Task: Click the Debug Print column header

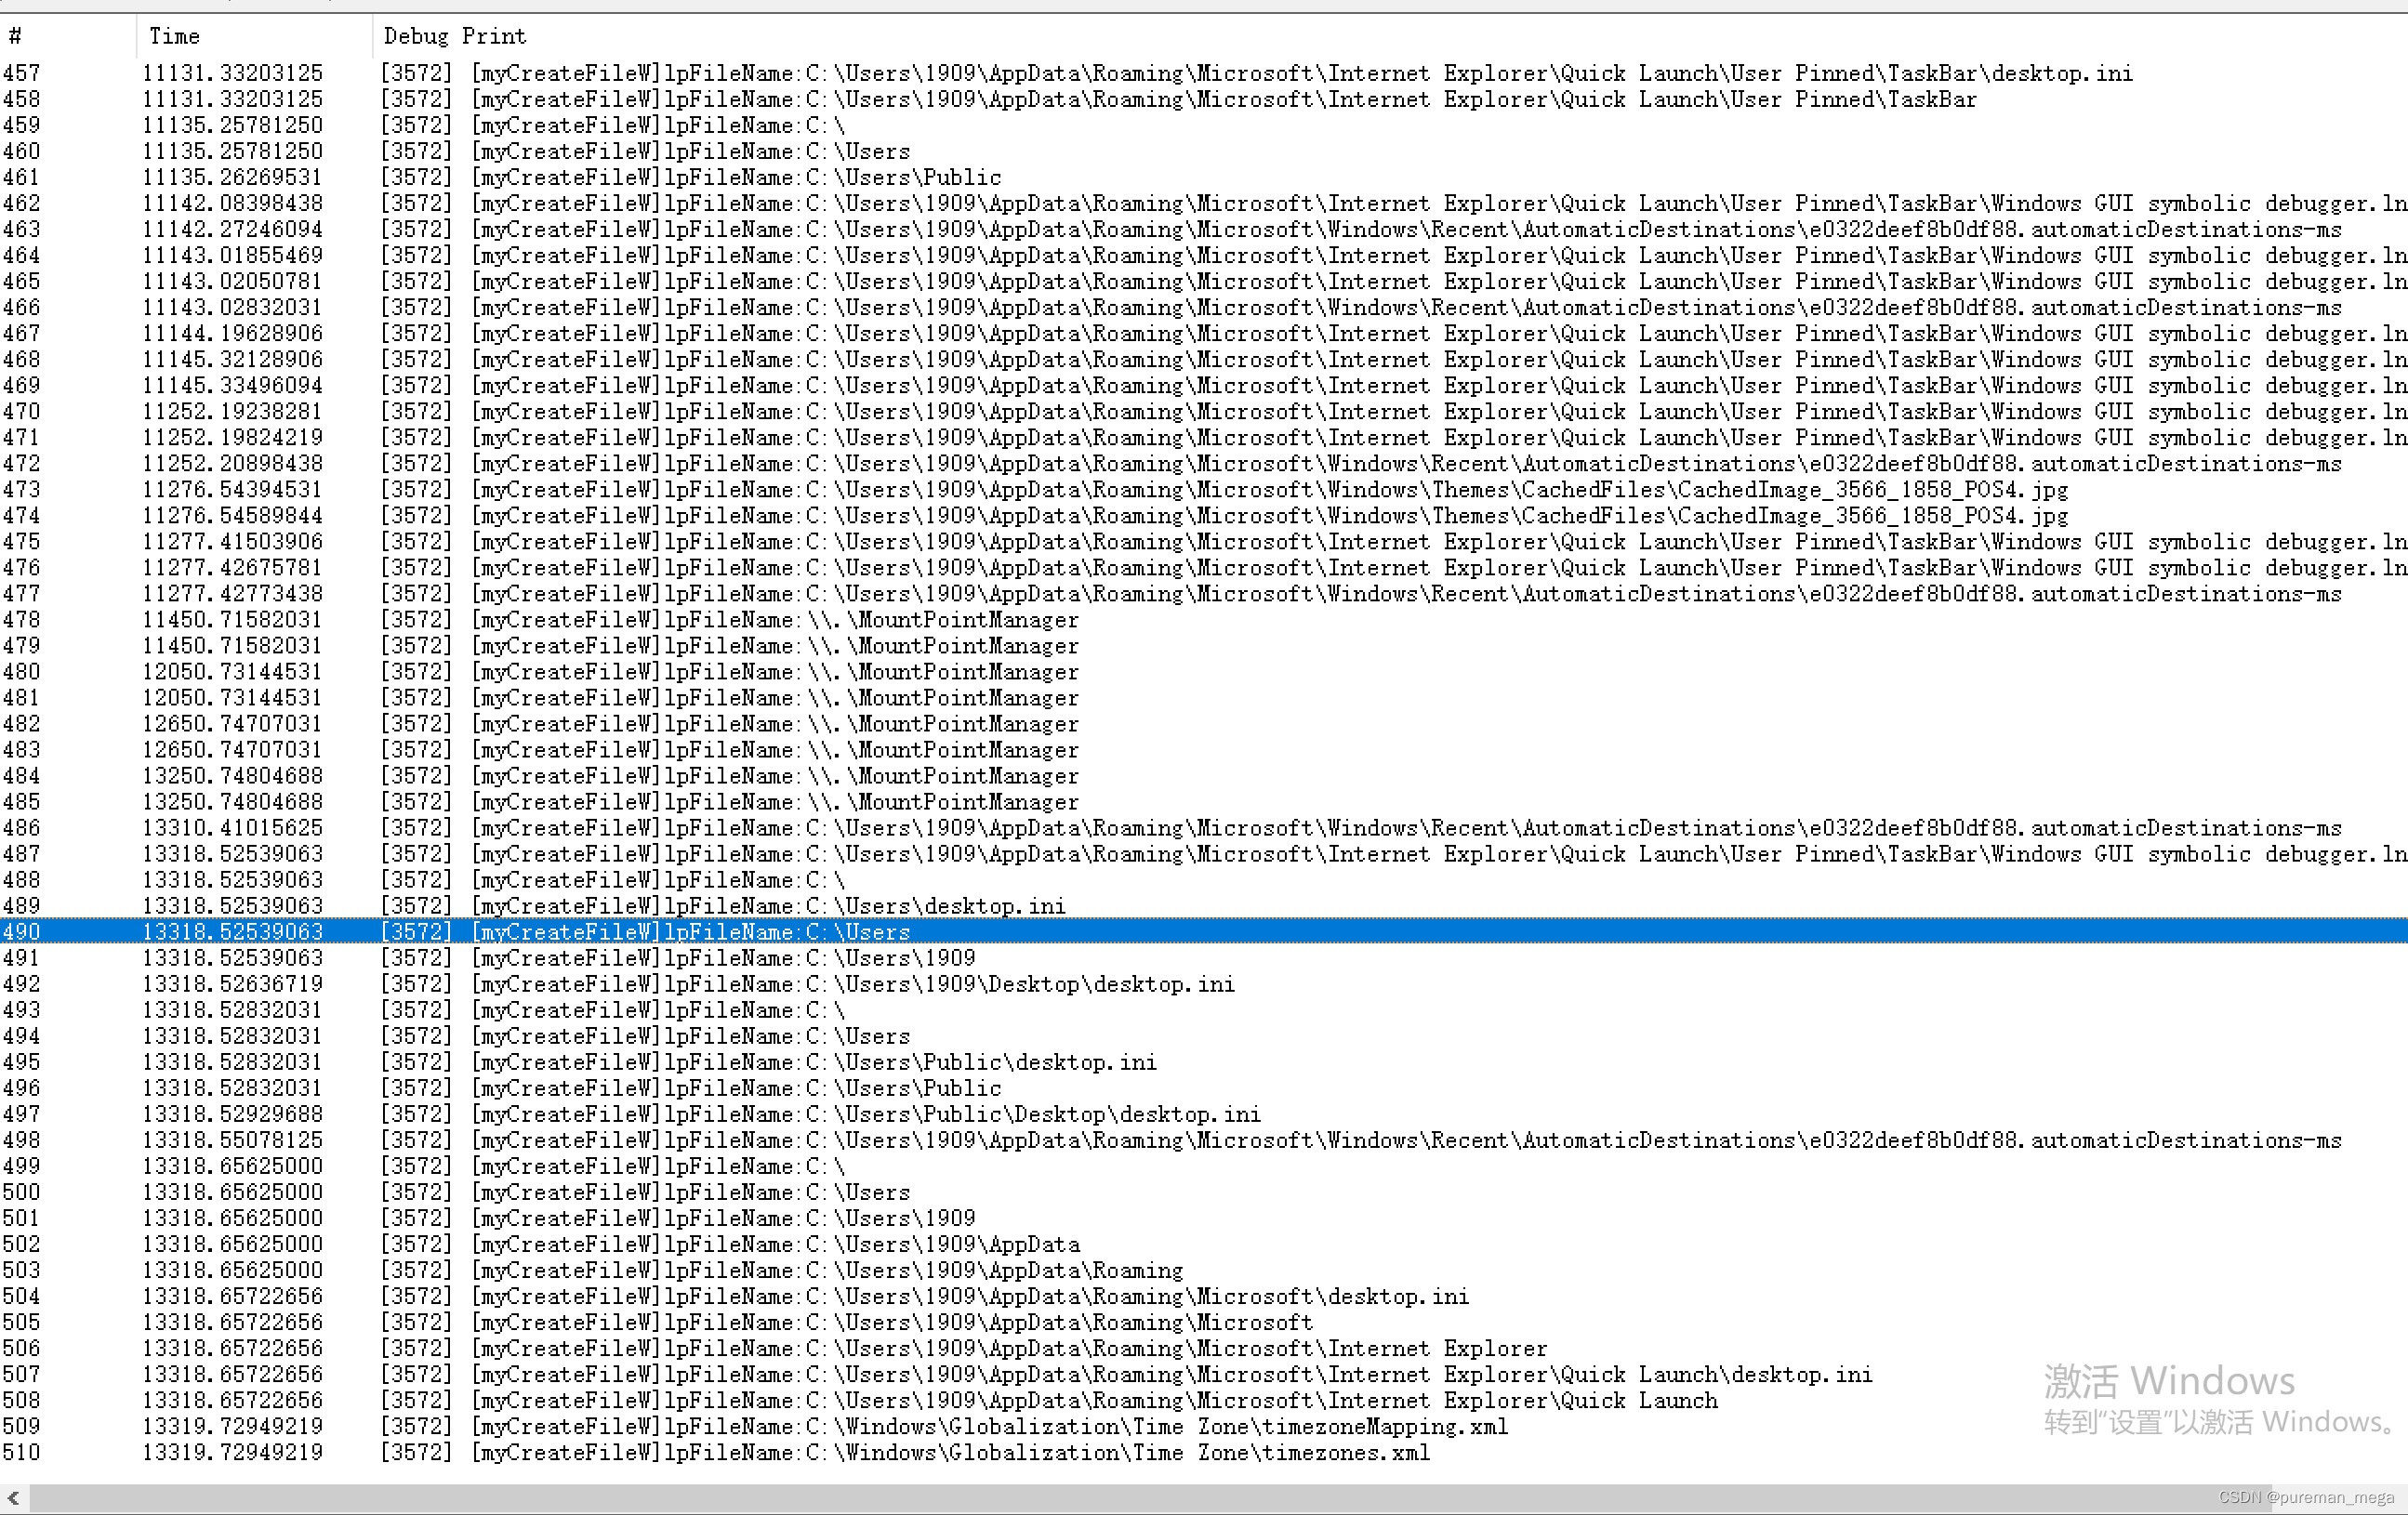Action: tap(454, 36)
